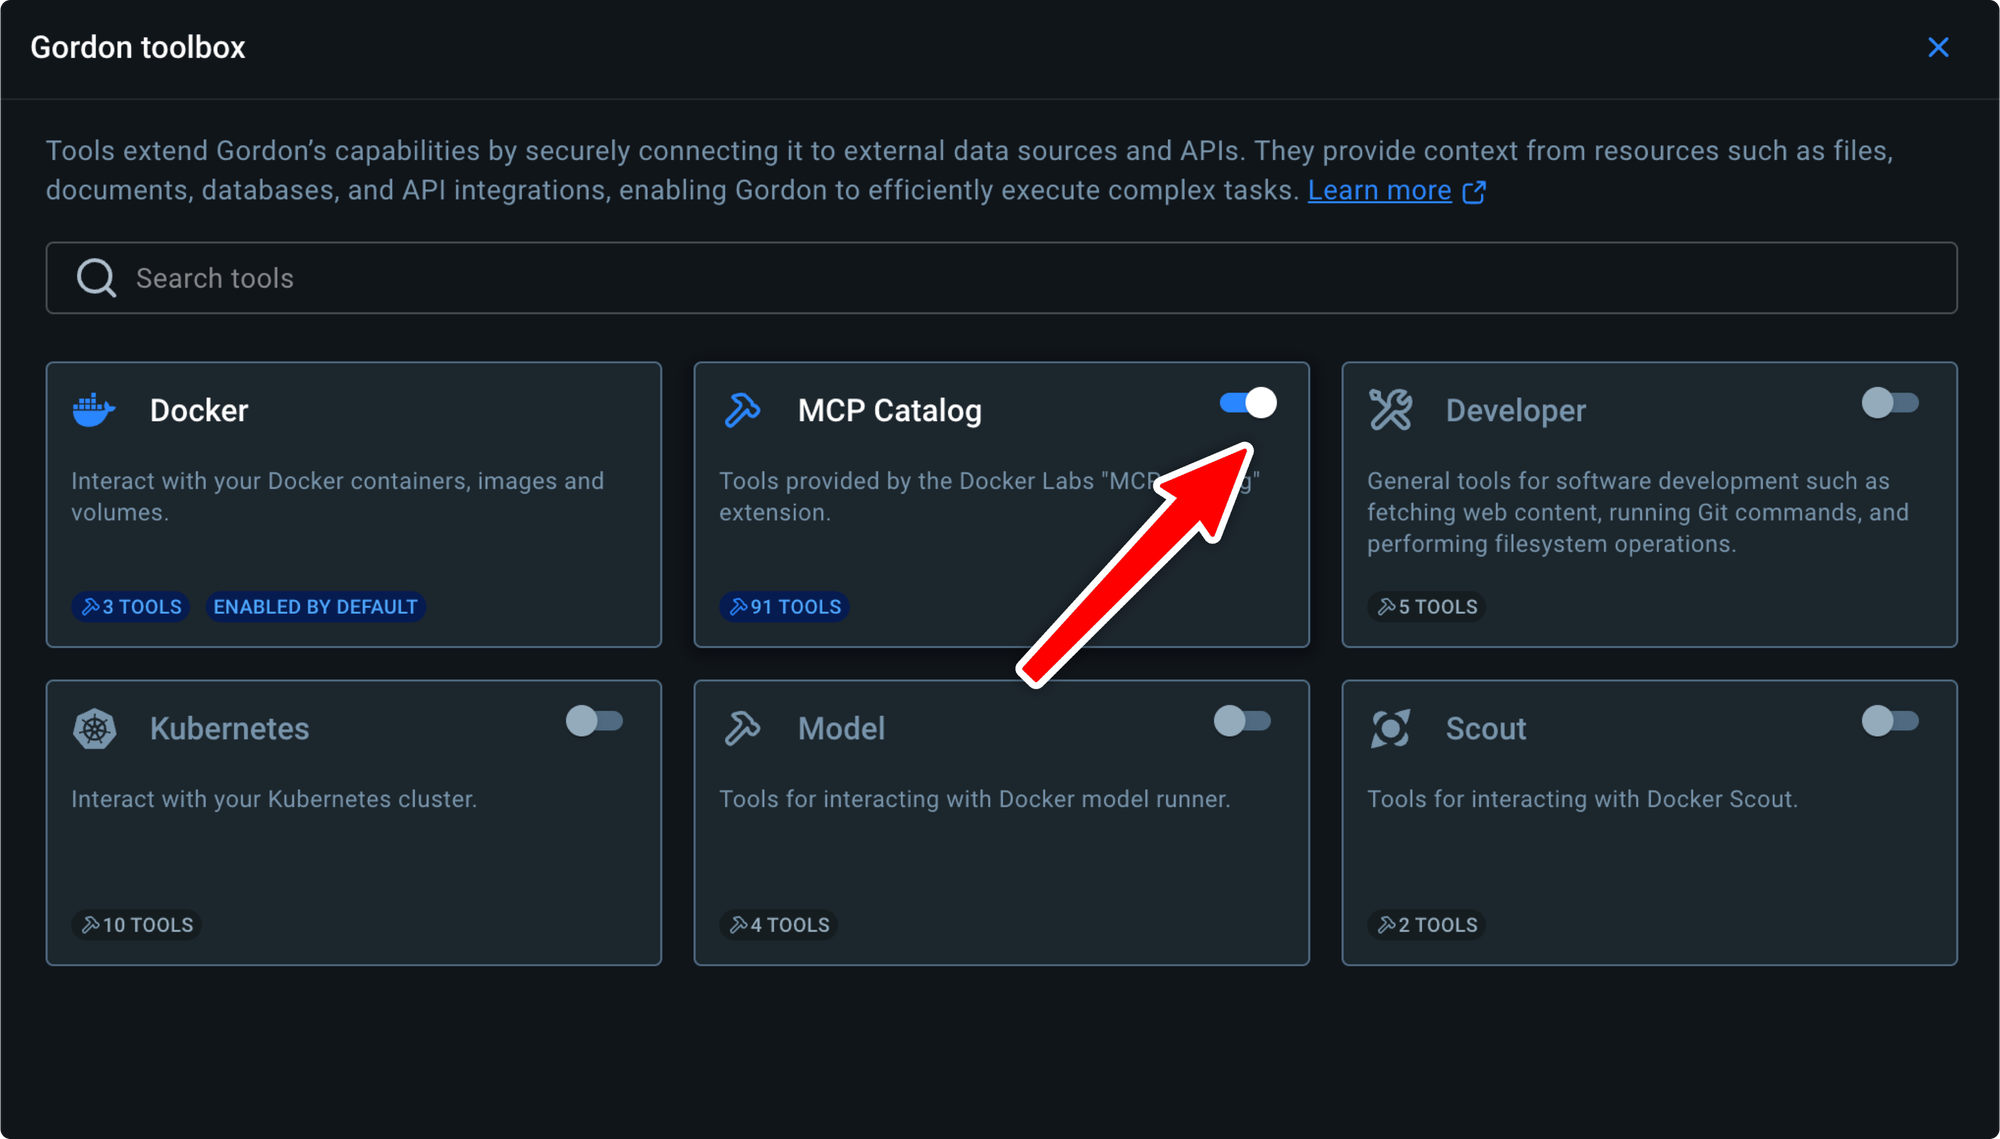Click the ENABLED BY DEFAULT badge
This screenshot has width=2000, height=1139.
(x=315, y=607)
